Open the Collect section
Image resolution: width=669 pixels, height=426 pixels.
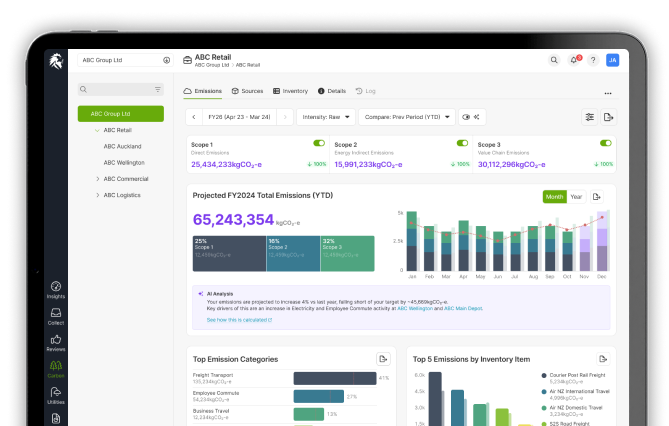(x=56, y=317)
